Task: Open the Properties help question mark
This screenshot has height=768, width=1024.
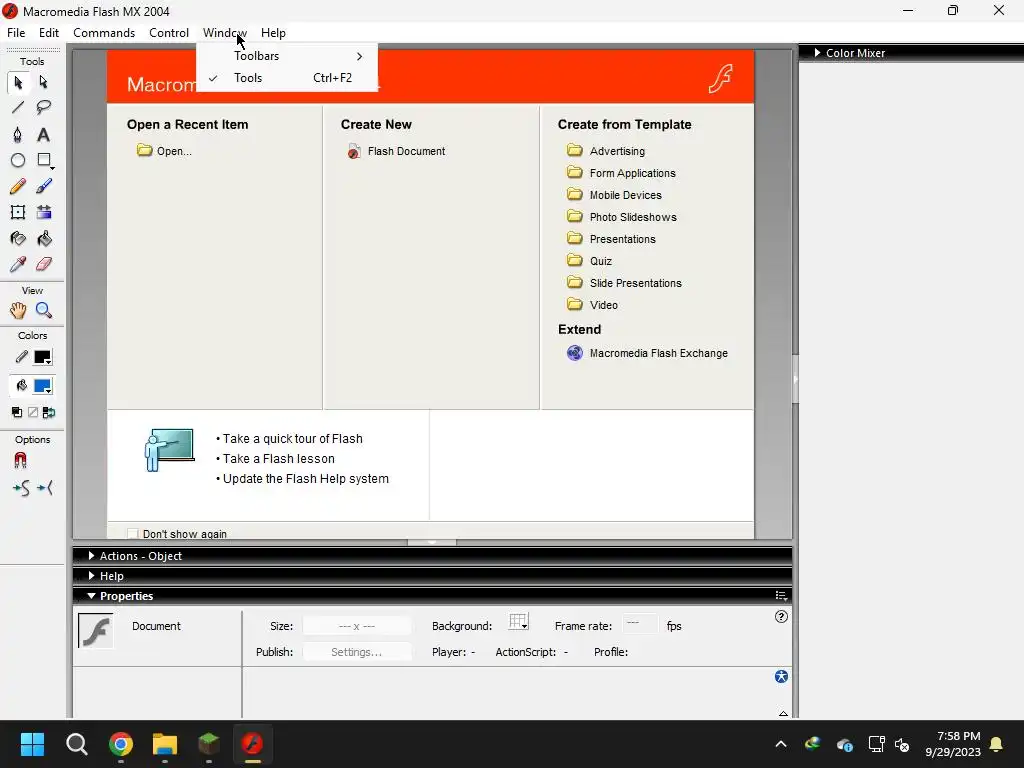Action: pos(781,616)
